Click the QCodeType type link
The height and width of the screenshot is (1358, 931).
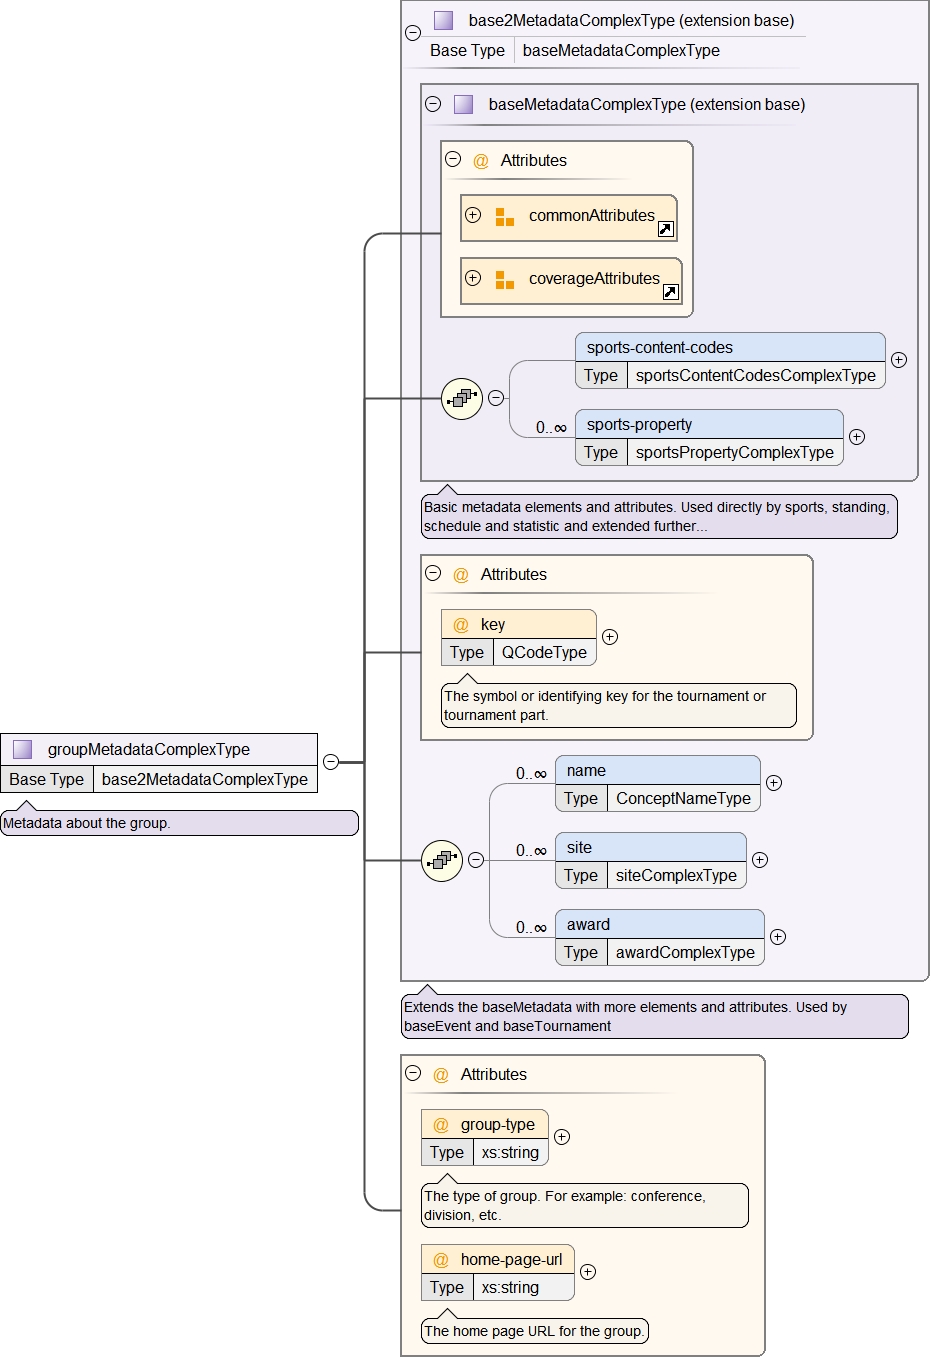(544, 652)
